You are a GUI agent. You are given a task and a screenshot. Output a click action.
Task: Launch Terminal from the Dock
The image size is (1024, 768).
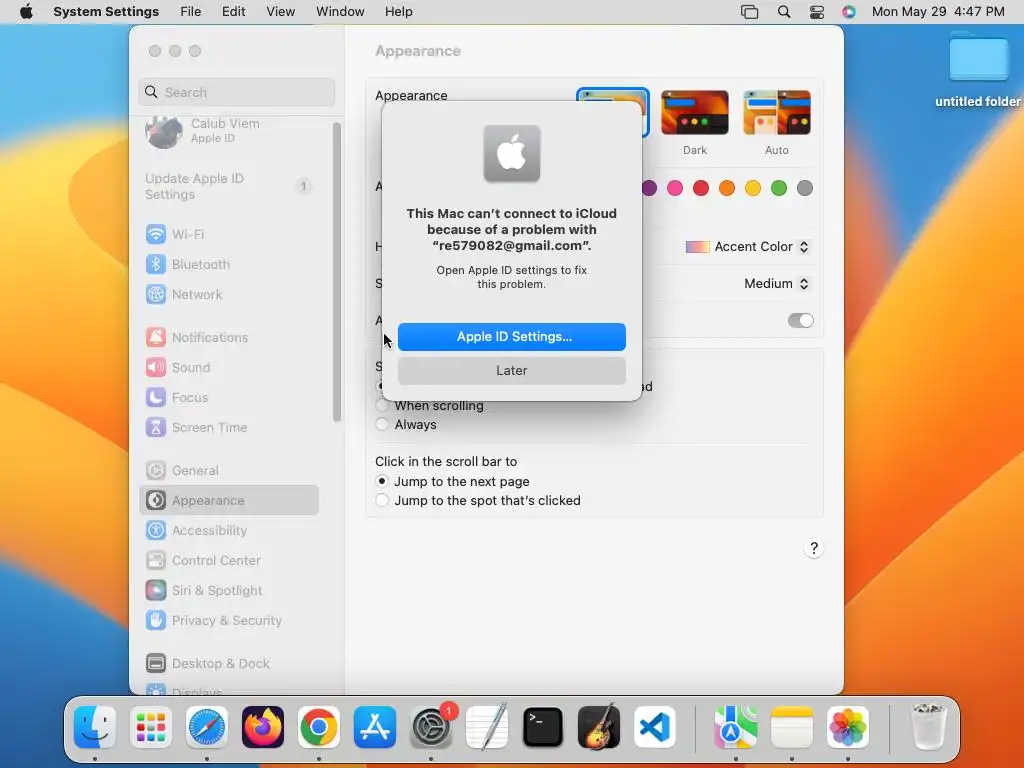(x=543, y=727)
